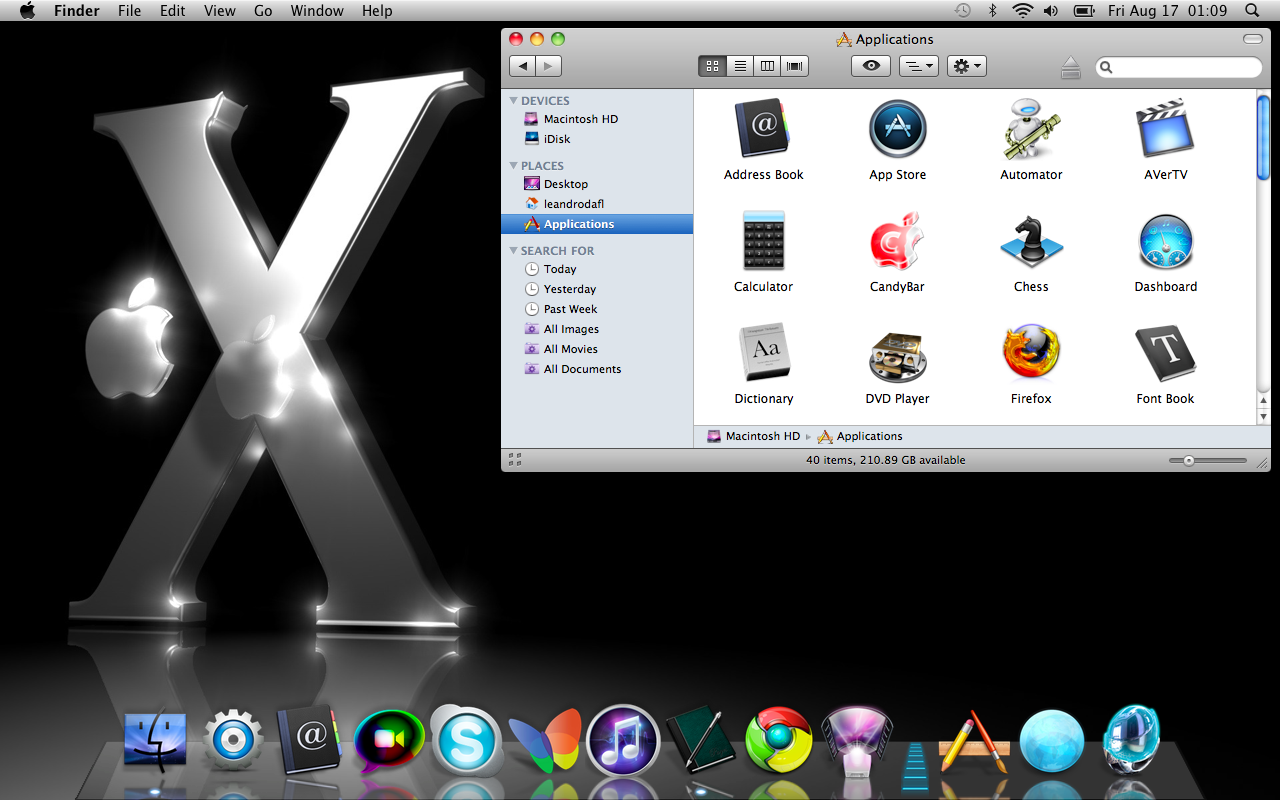Open the Applications folder in the Dock
This screenshot has width=1280, height=800.
(972, 742)
